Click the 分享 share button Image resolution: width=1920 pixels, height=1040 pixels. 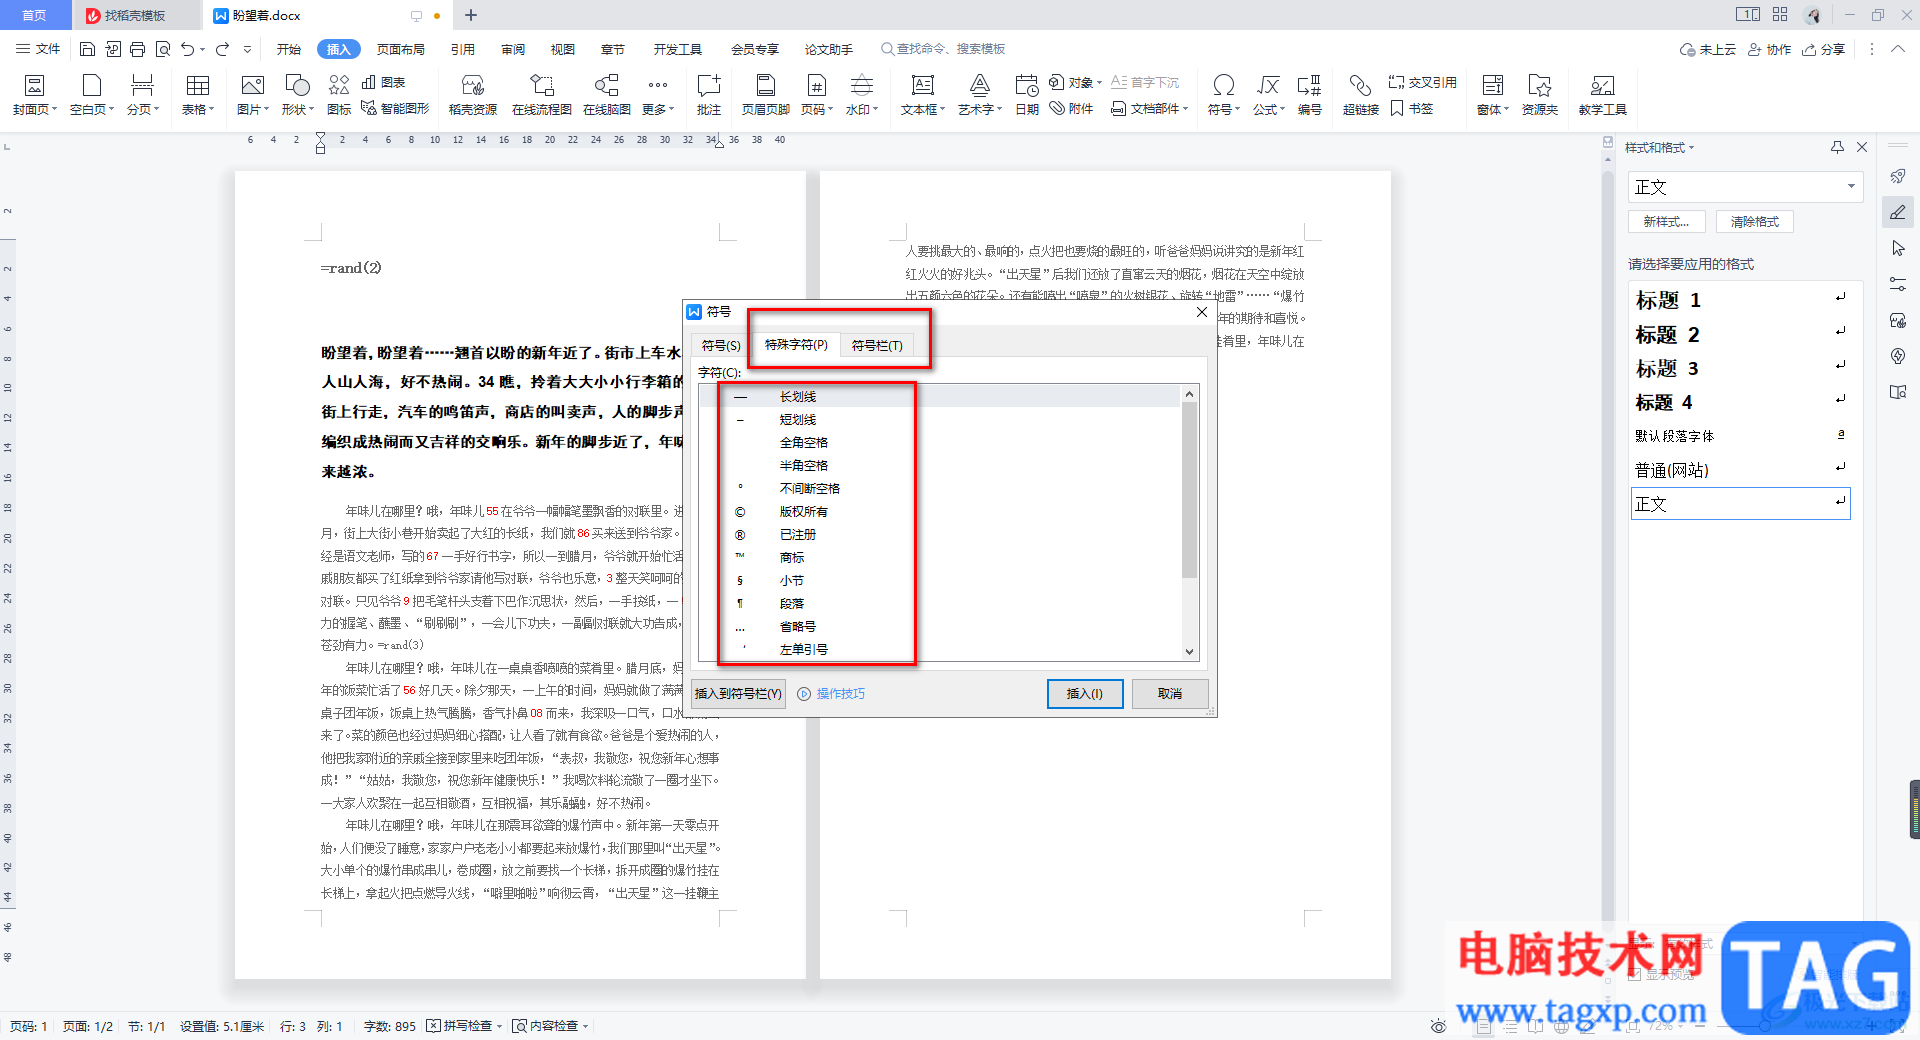pos(1824,49)
